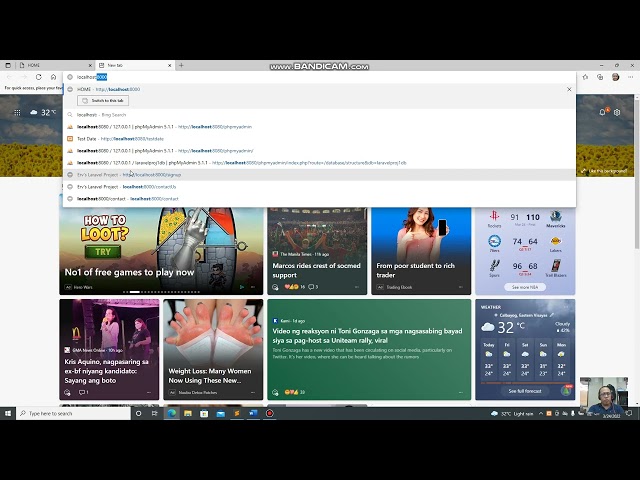Viewport: 640px width, 480px height.
Task: Open the browser collections icon
Action: 600,77
